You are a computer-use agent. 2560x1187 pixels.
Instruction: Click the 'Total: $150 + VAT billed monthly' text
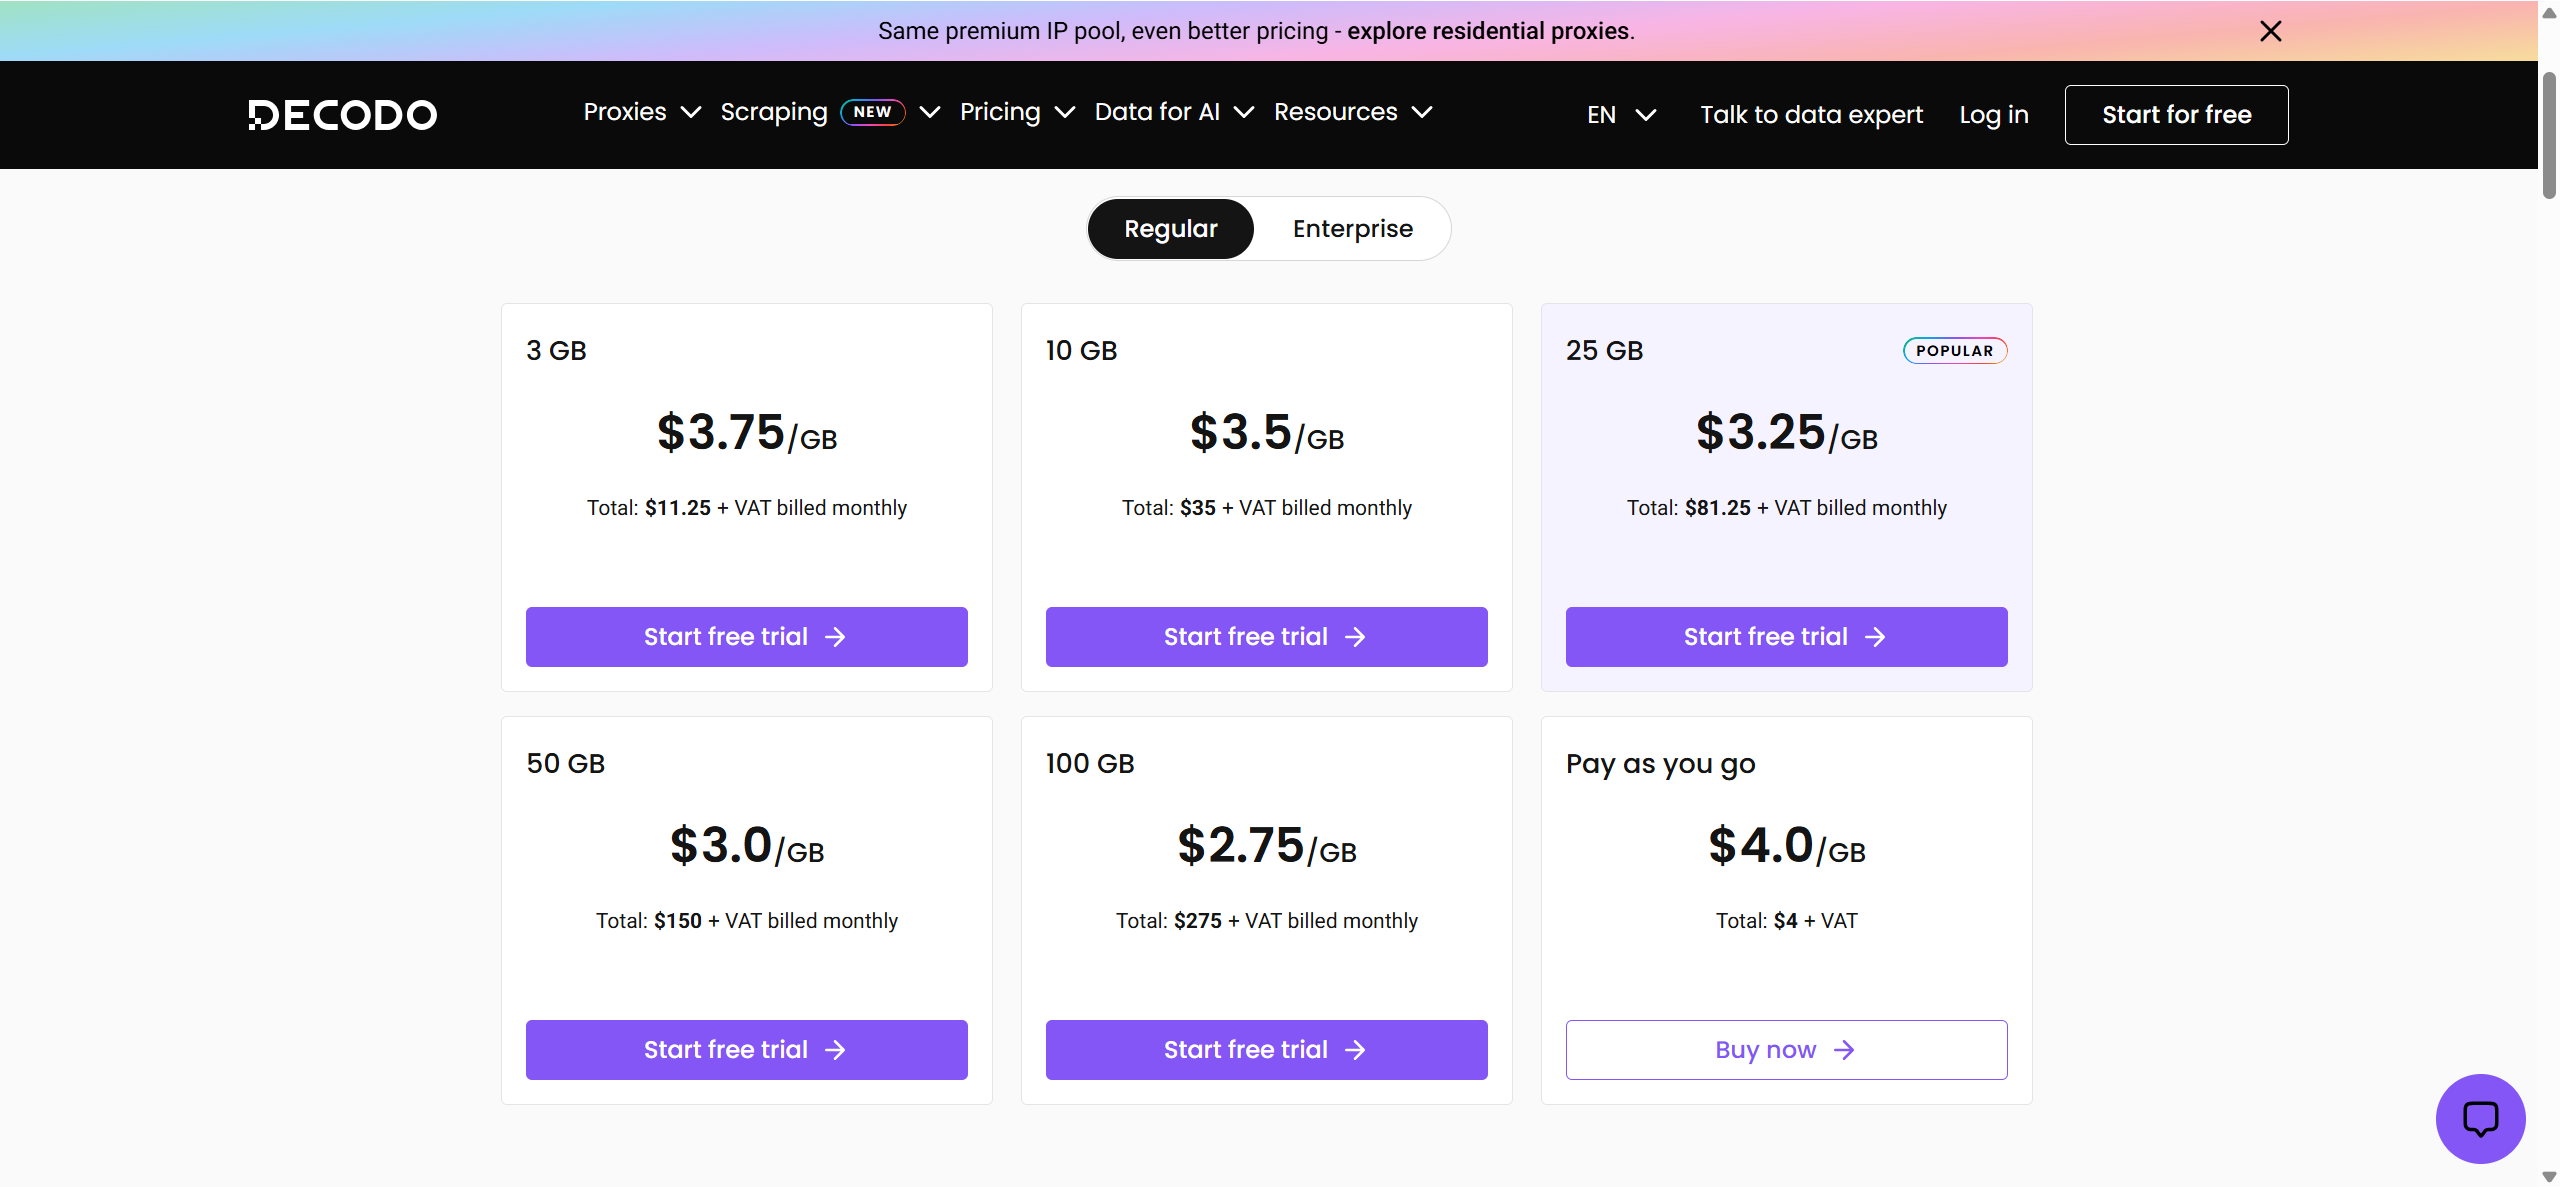click(x=746, y=921)
